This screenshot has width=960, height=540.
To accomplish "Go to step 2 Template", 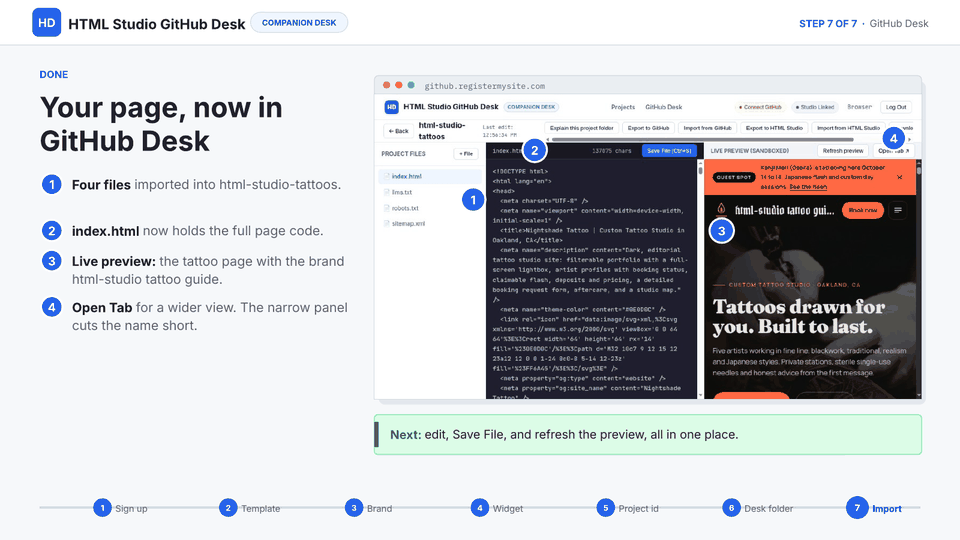I will coord(250,508).
